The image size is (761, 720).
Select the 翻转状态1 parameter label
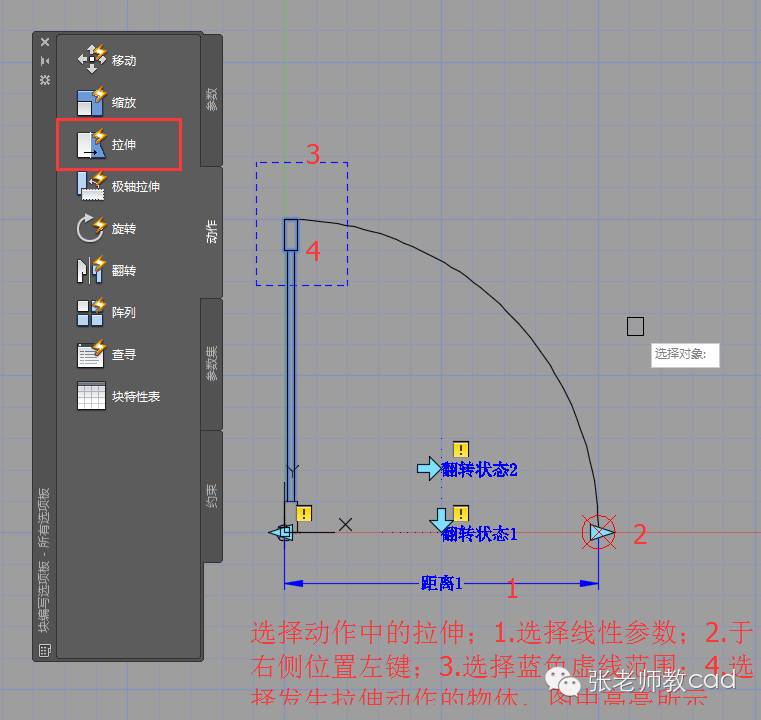480,534
